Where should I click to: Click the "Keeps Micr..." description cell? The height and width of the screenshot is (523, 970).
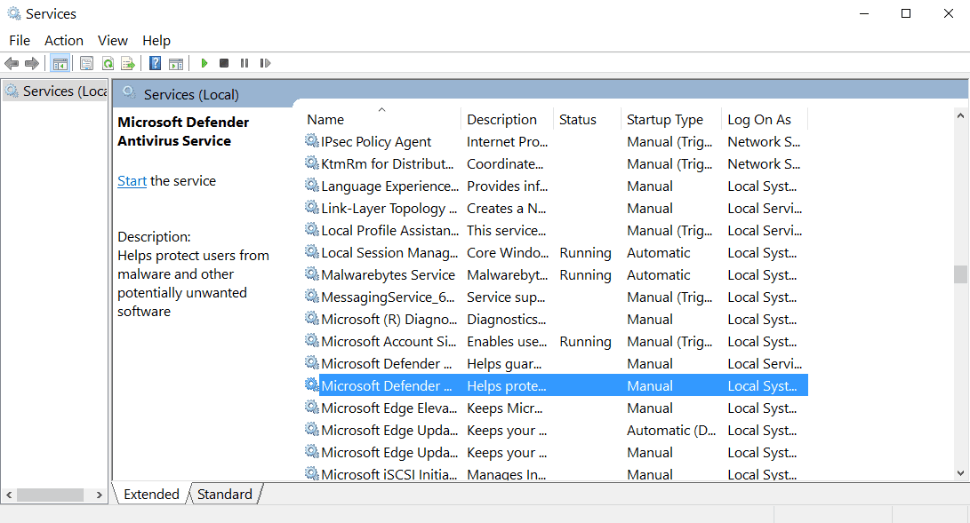pos(504,408)
